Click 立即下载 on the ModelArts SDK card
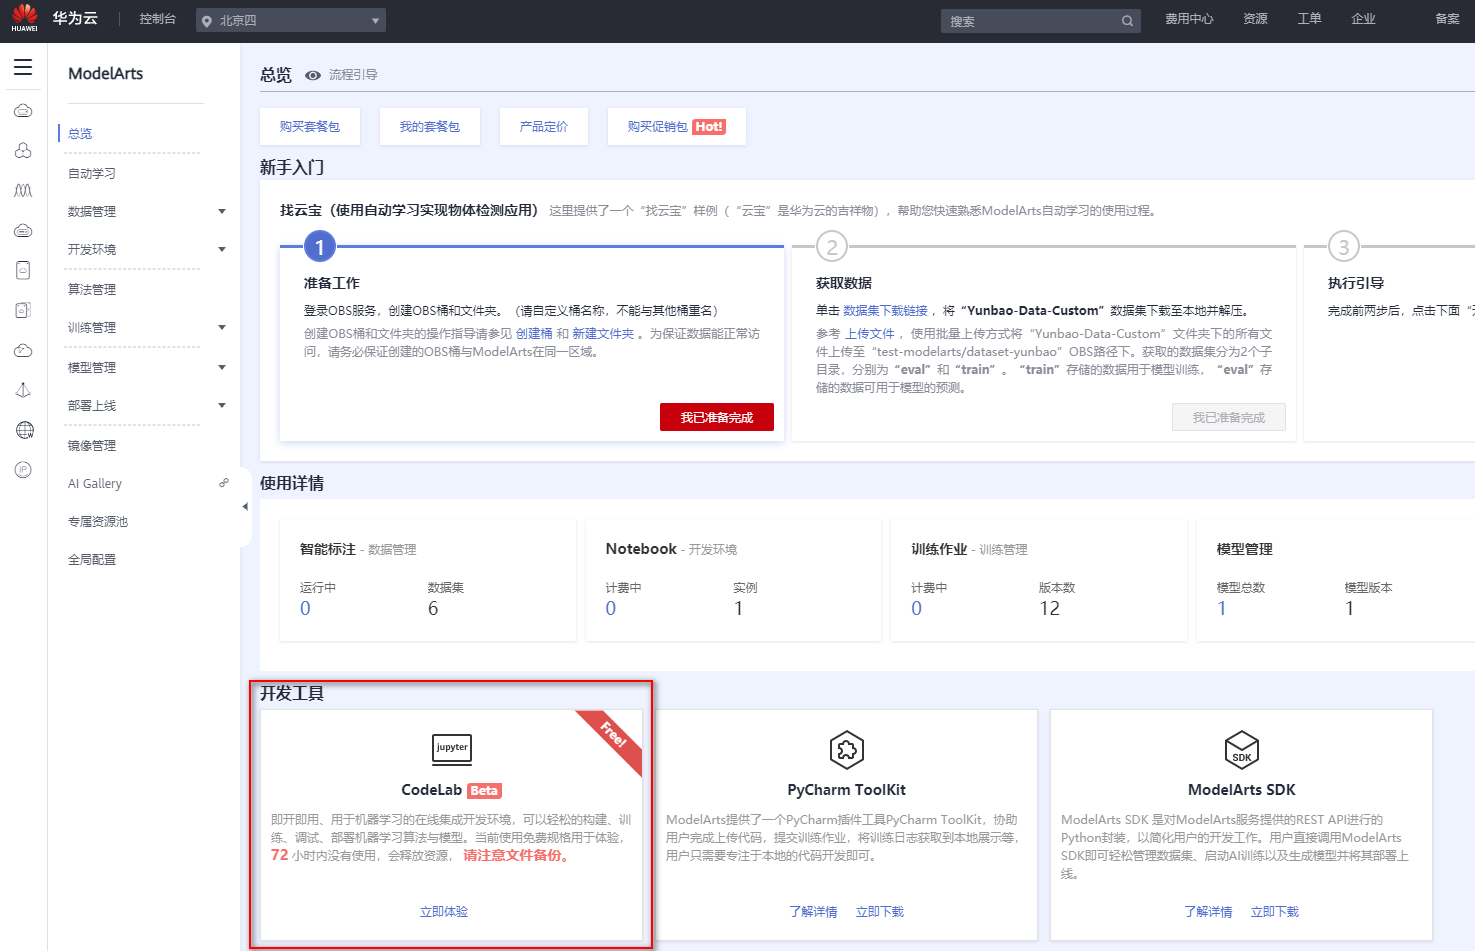This screenshot has width=1475, height=951. (1275, 912)
